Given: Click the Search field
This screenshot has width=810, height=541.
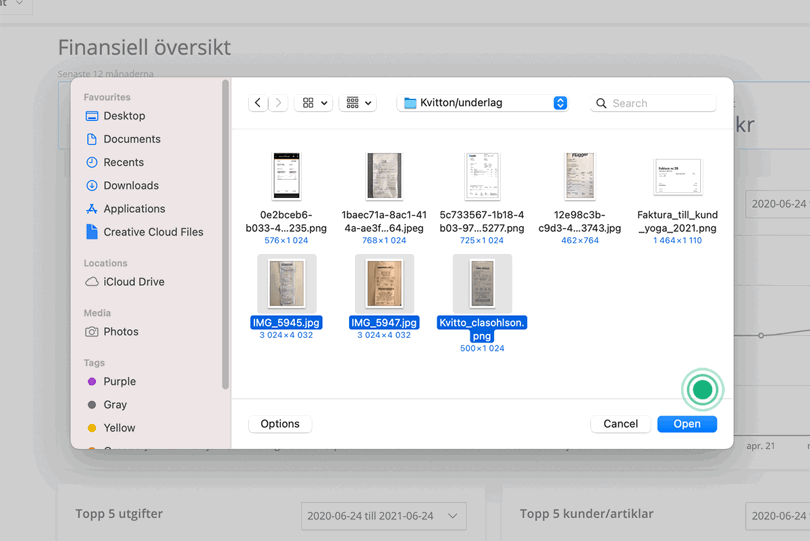Looking at the screenshot, I should coord(660,103).
